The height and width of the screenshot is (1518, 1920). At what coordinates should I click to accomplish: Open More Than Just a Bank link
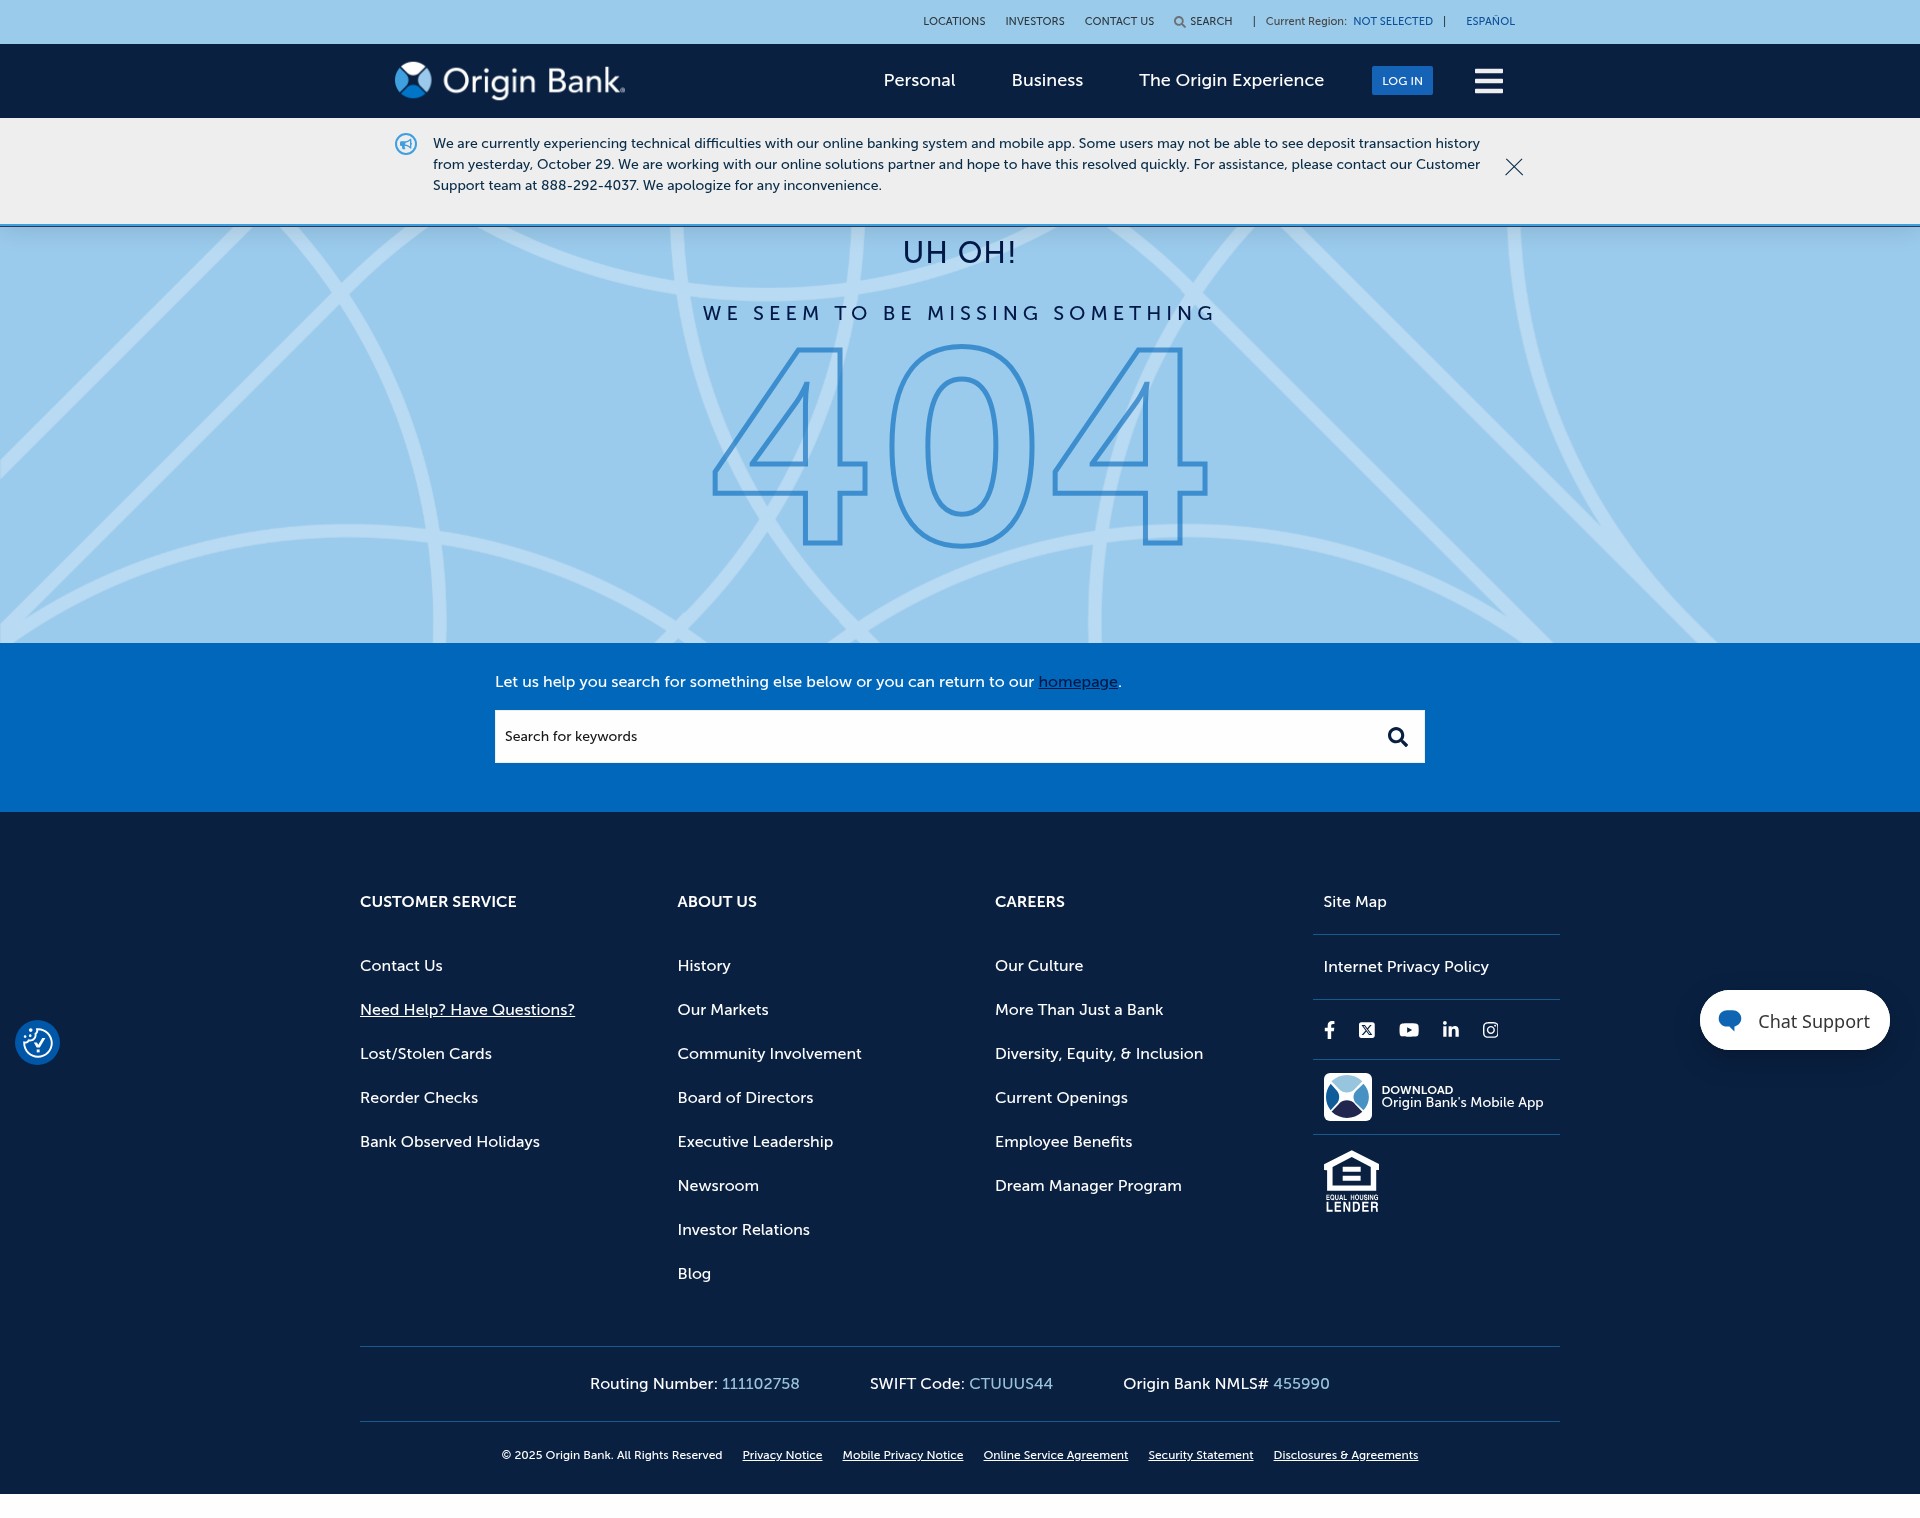pyautogui.click(x=1079, y=1010)
